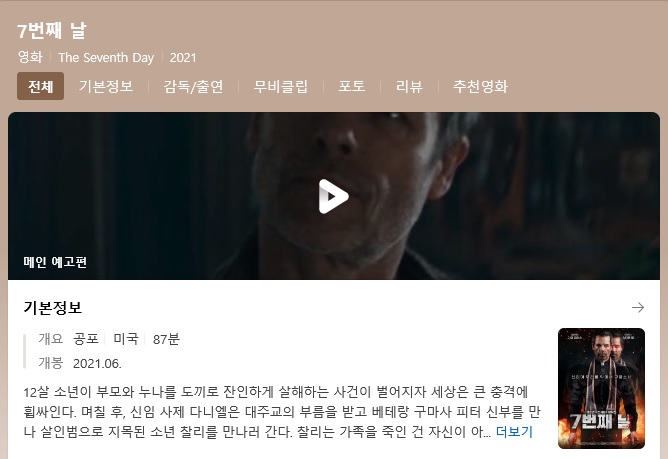Show the 추천영화 tab
668x459 pixels.
pos(480,86)
